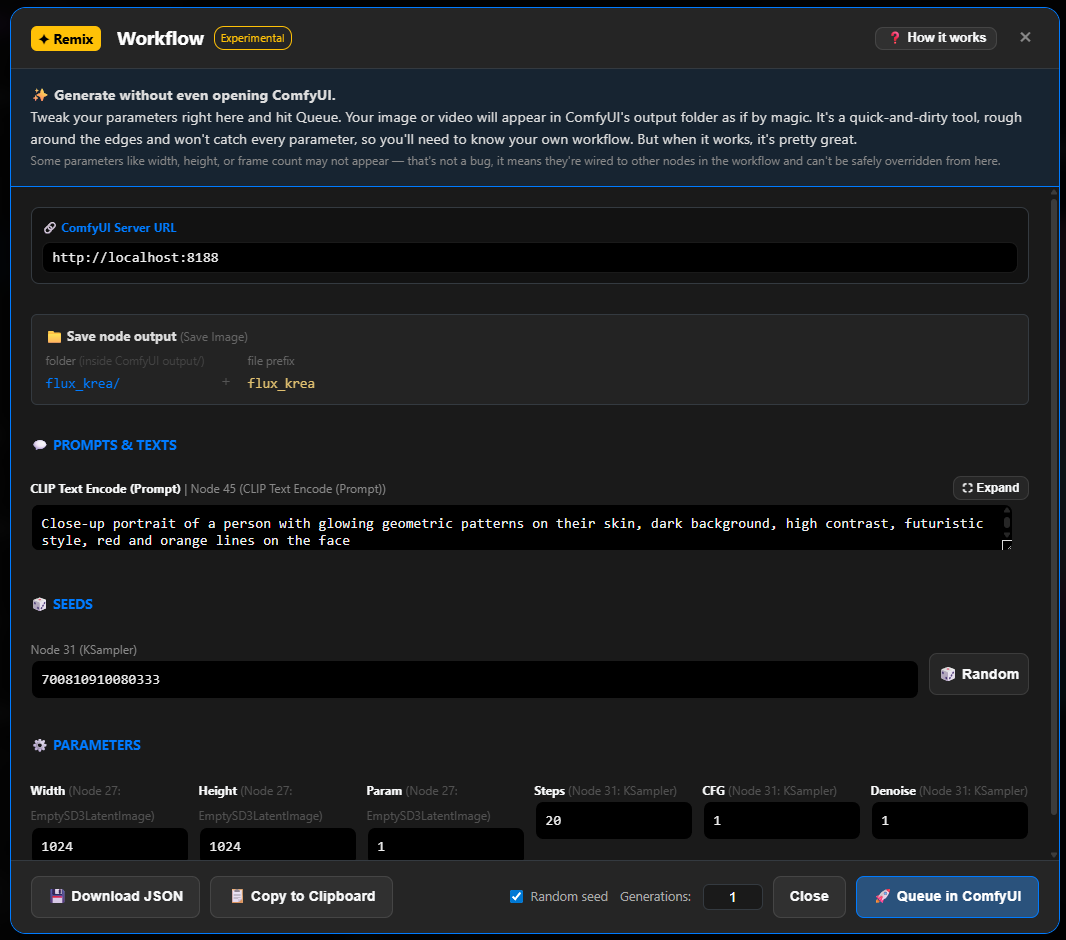This screenshot has width=1066, height=940.
Task: Click the scrollbar up arrow at top
Action: tap(1054, 194)
